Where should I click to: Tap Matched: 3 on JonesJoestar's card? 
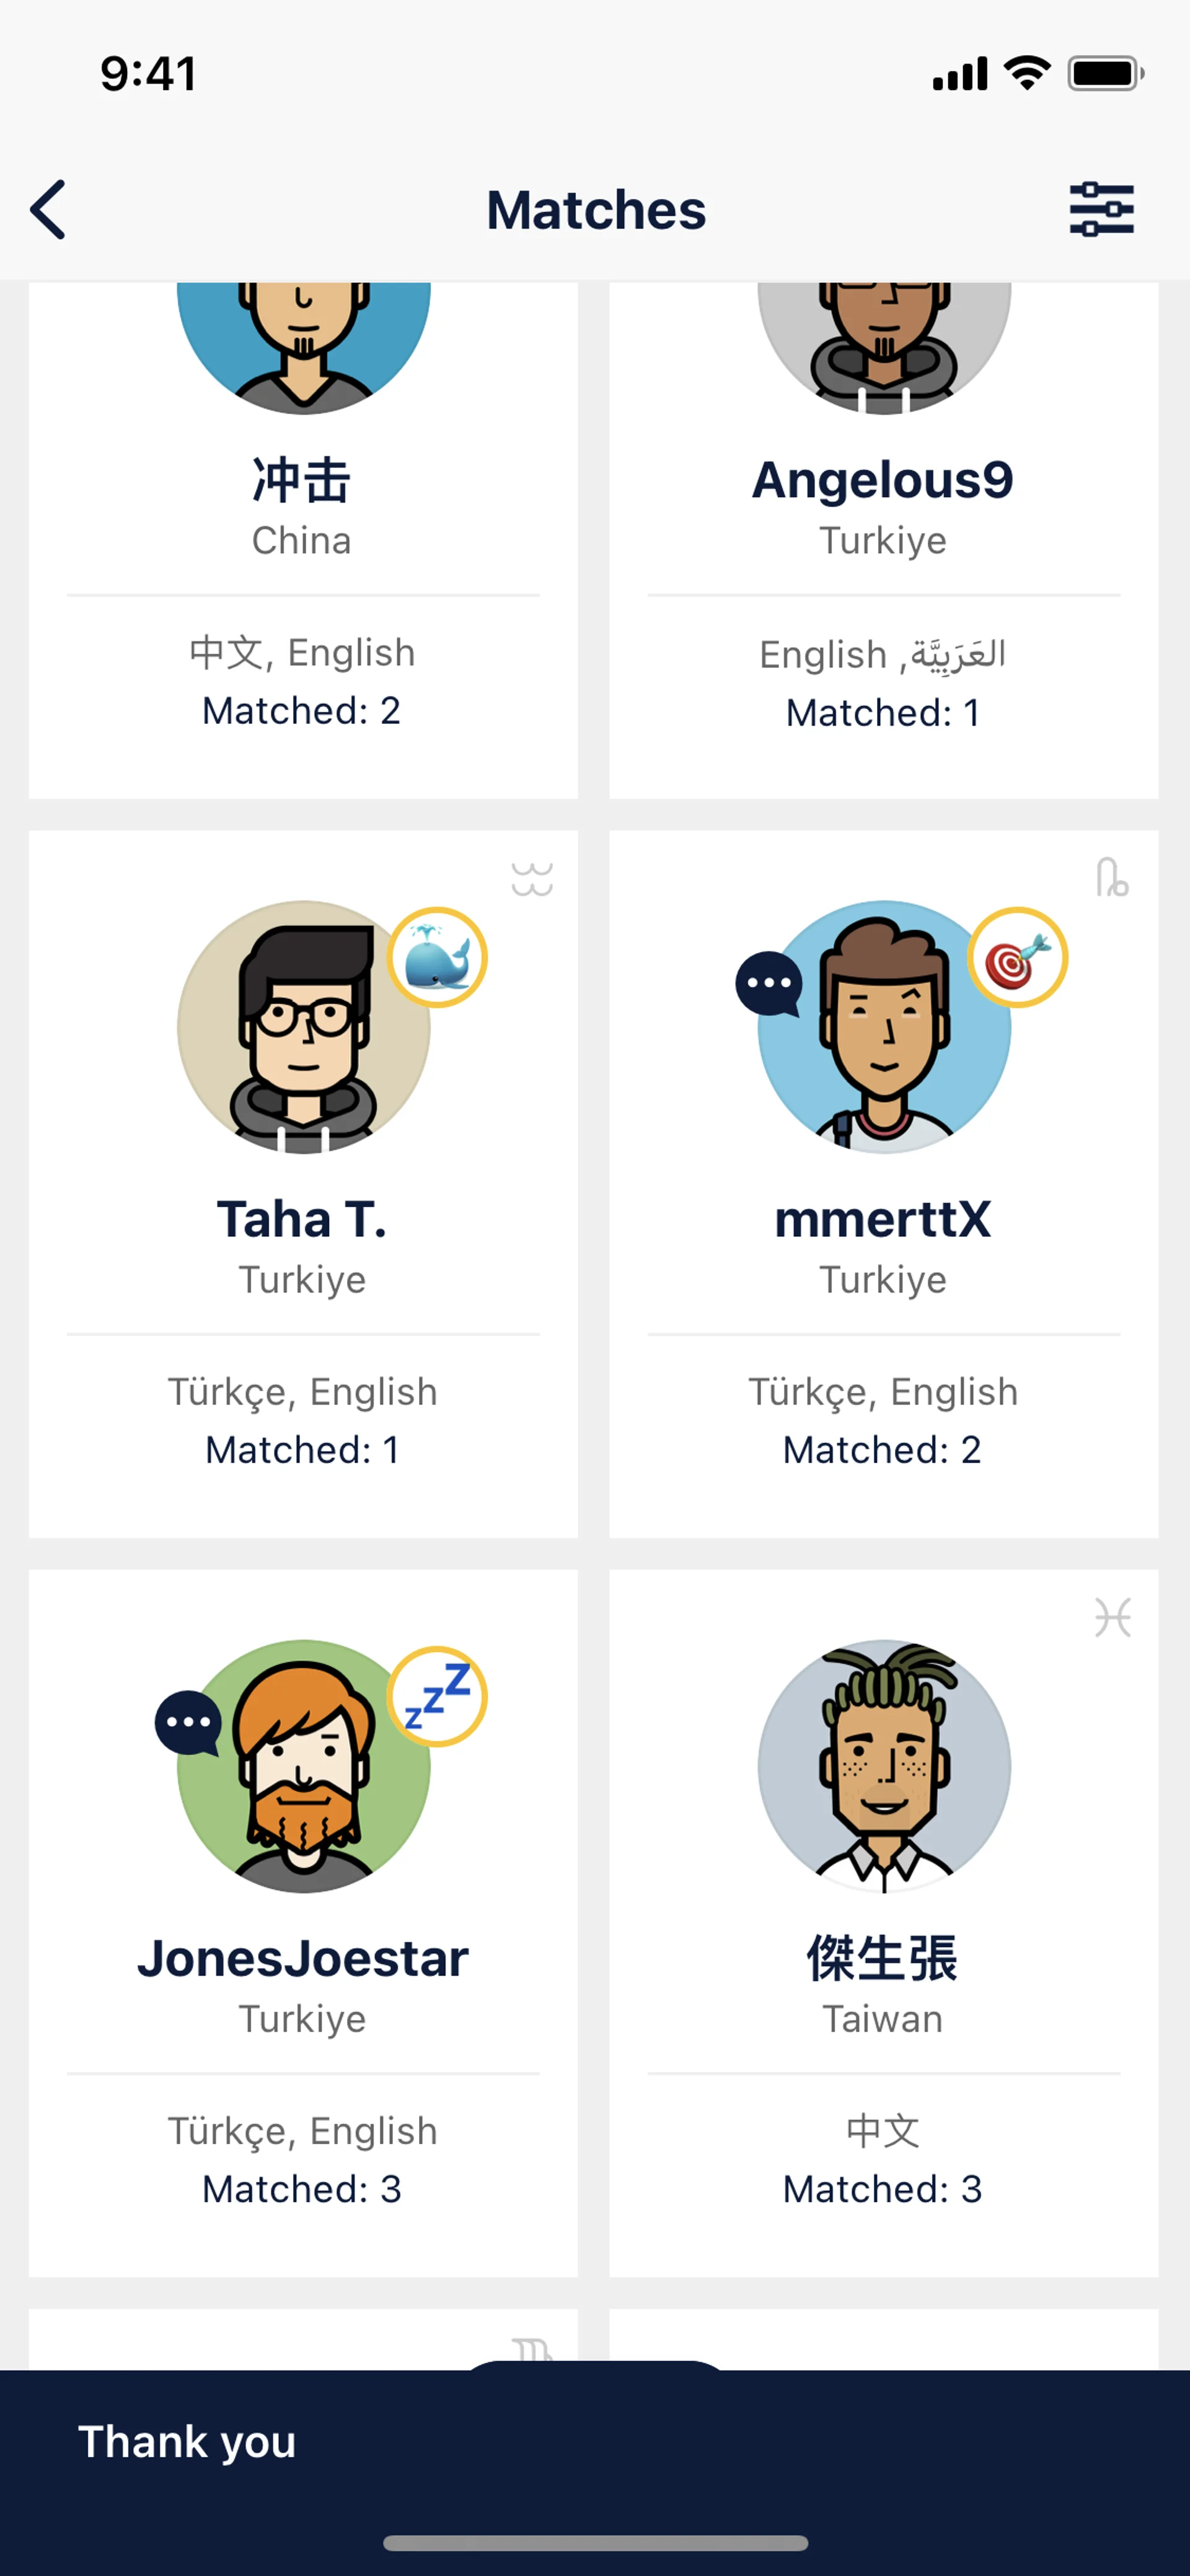[302, 2189]
